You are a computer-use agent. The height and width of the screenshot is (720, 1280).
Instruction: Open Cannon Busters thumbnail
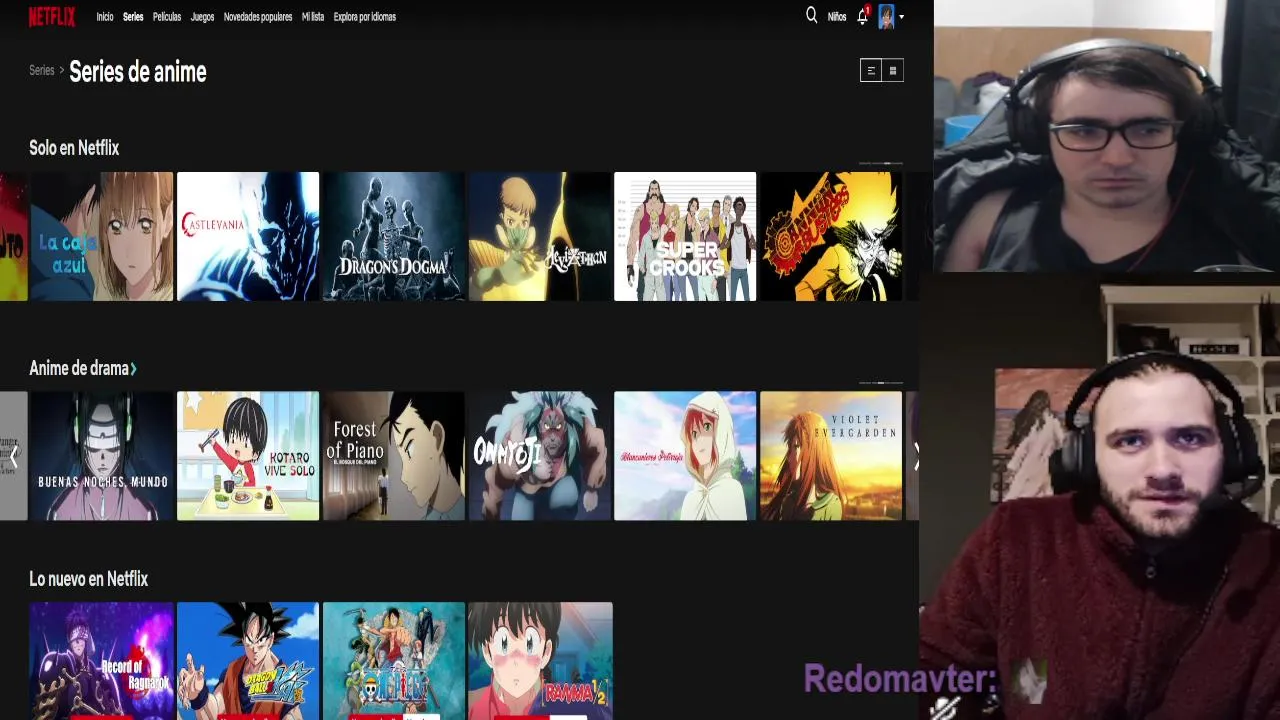[x=831, y=236]
